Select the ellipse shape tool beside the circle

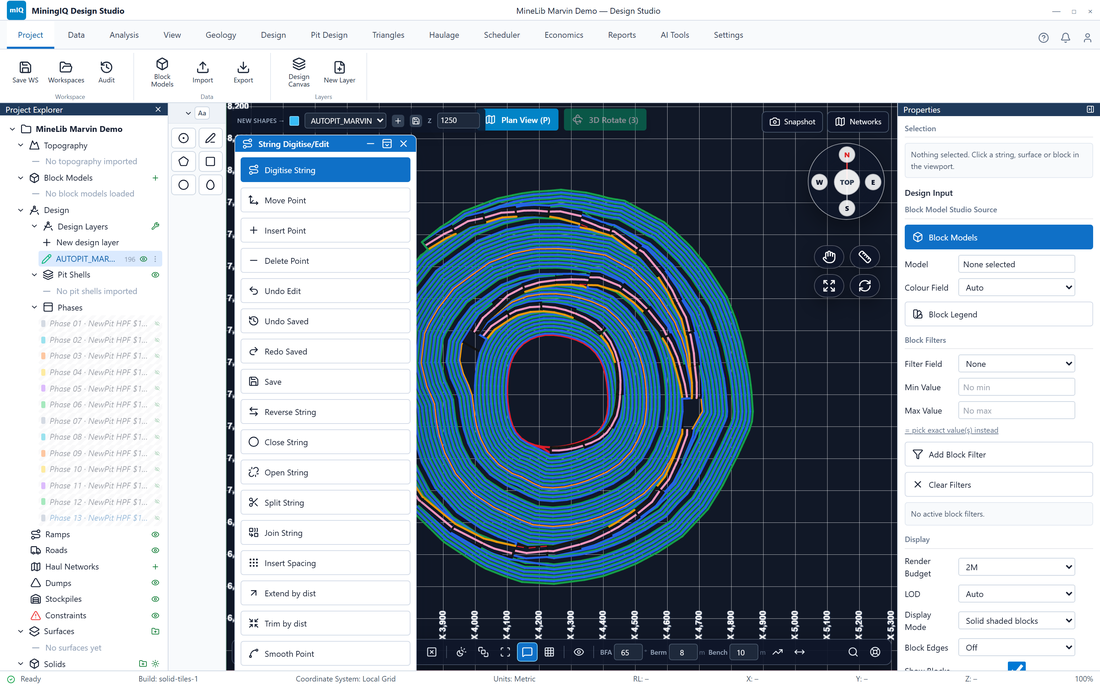210,185
